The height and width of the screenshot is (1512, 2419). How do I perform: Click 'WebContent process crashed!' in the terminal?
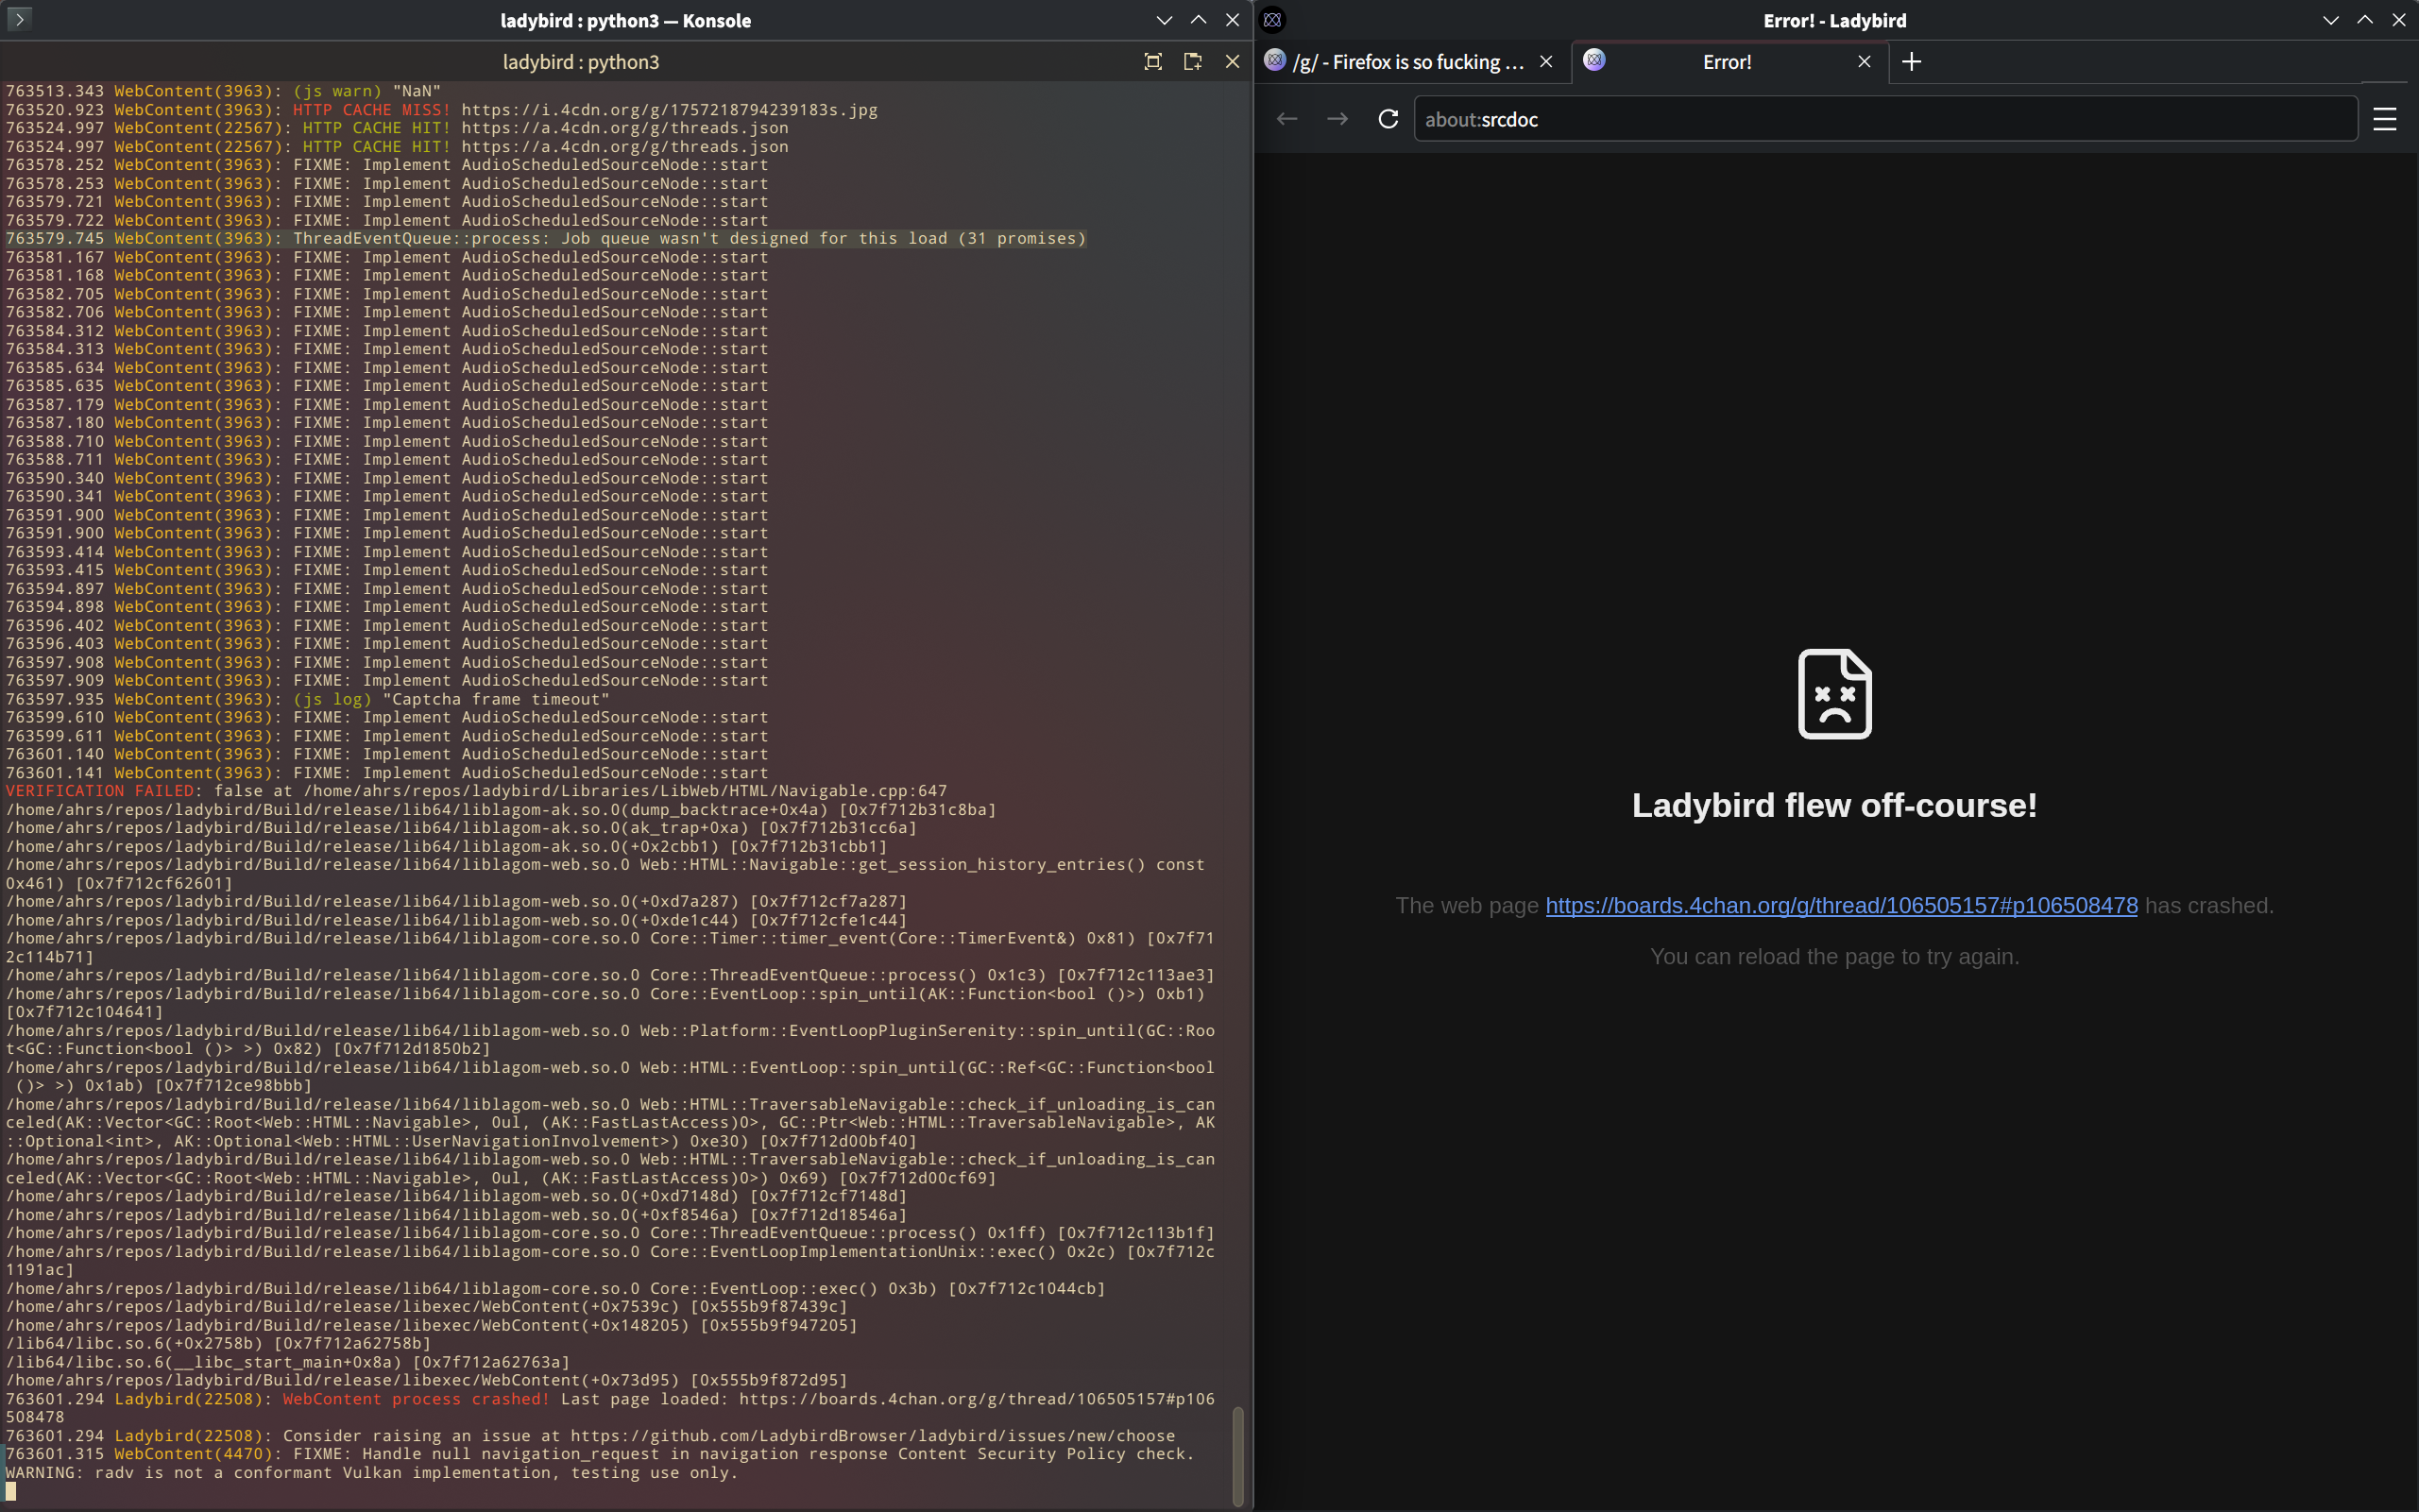click(416, 1399)
